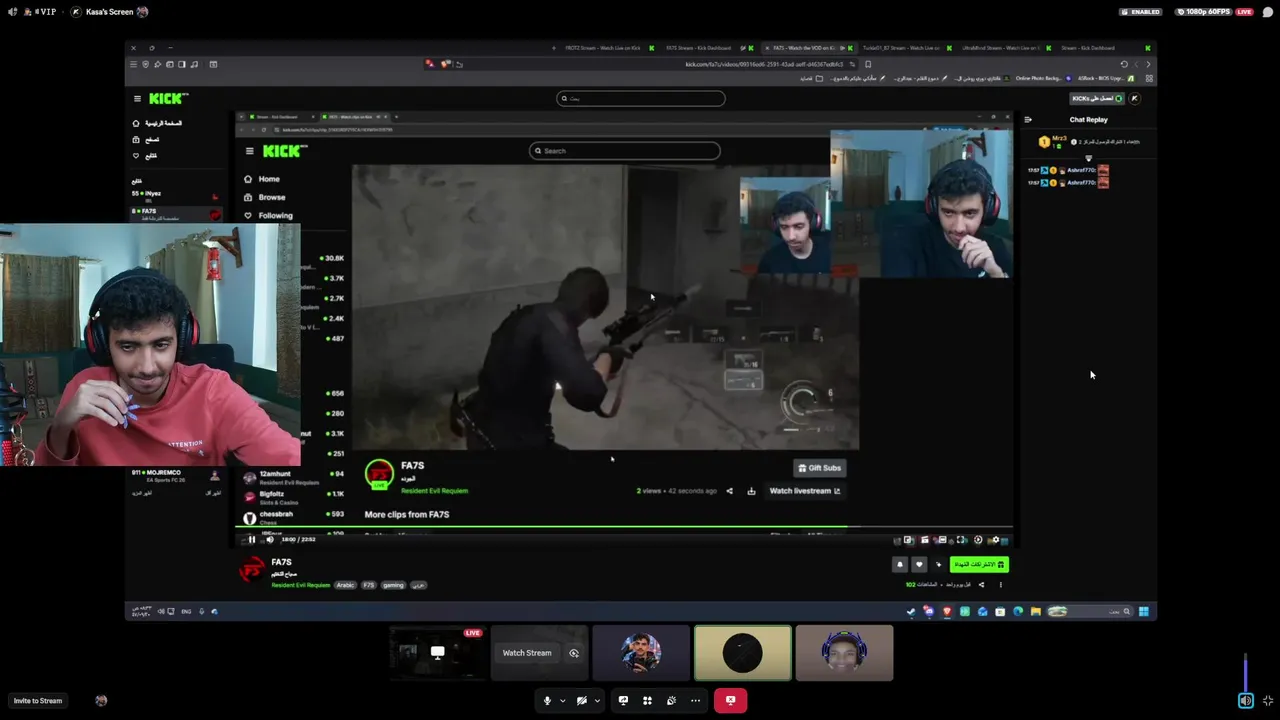Click the Gift Subs button
The width and height of the screenshot is (1280, 720).
(x=820, y=468)
